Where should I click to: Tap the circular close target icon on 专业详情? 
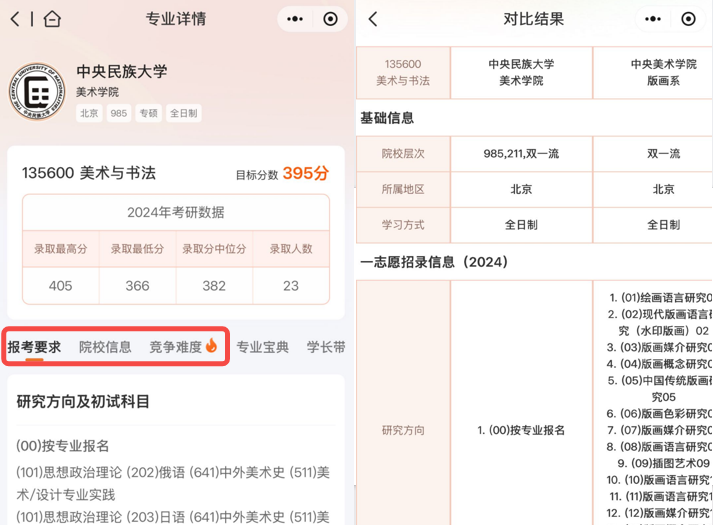pyautogui.click(x=331, y=19)
